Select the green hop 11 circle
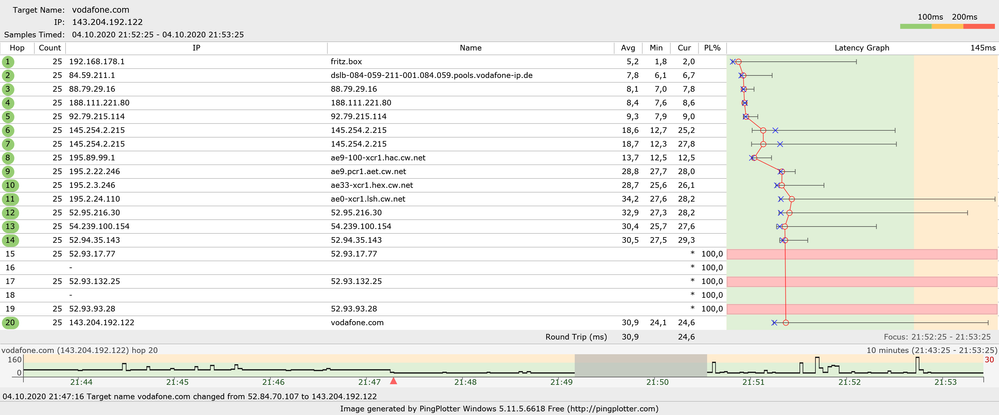 click(x=10, y=199)
